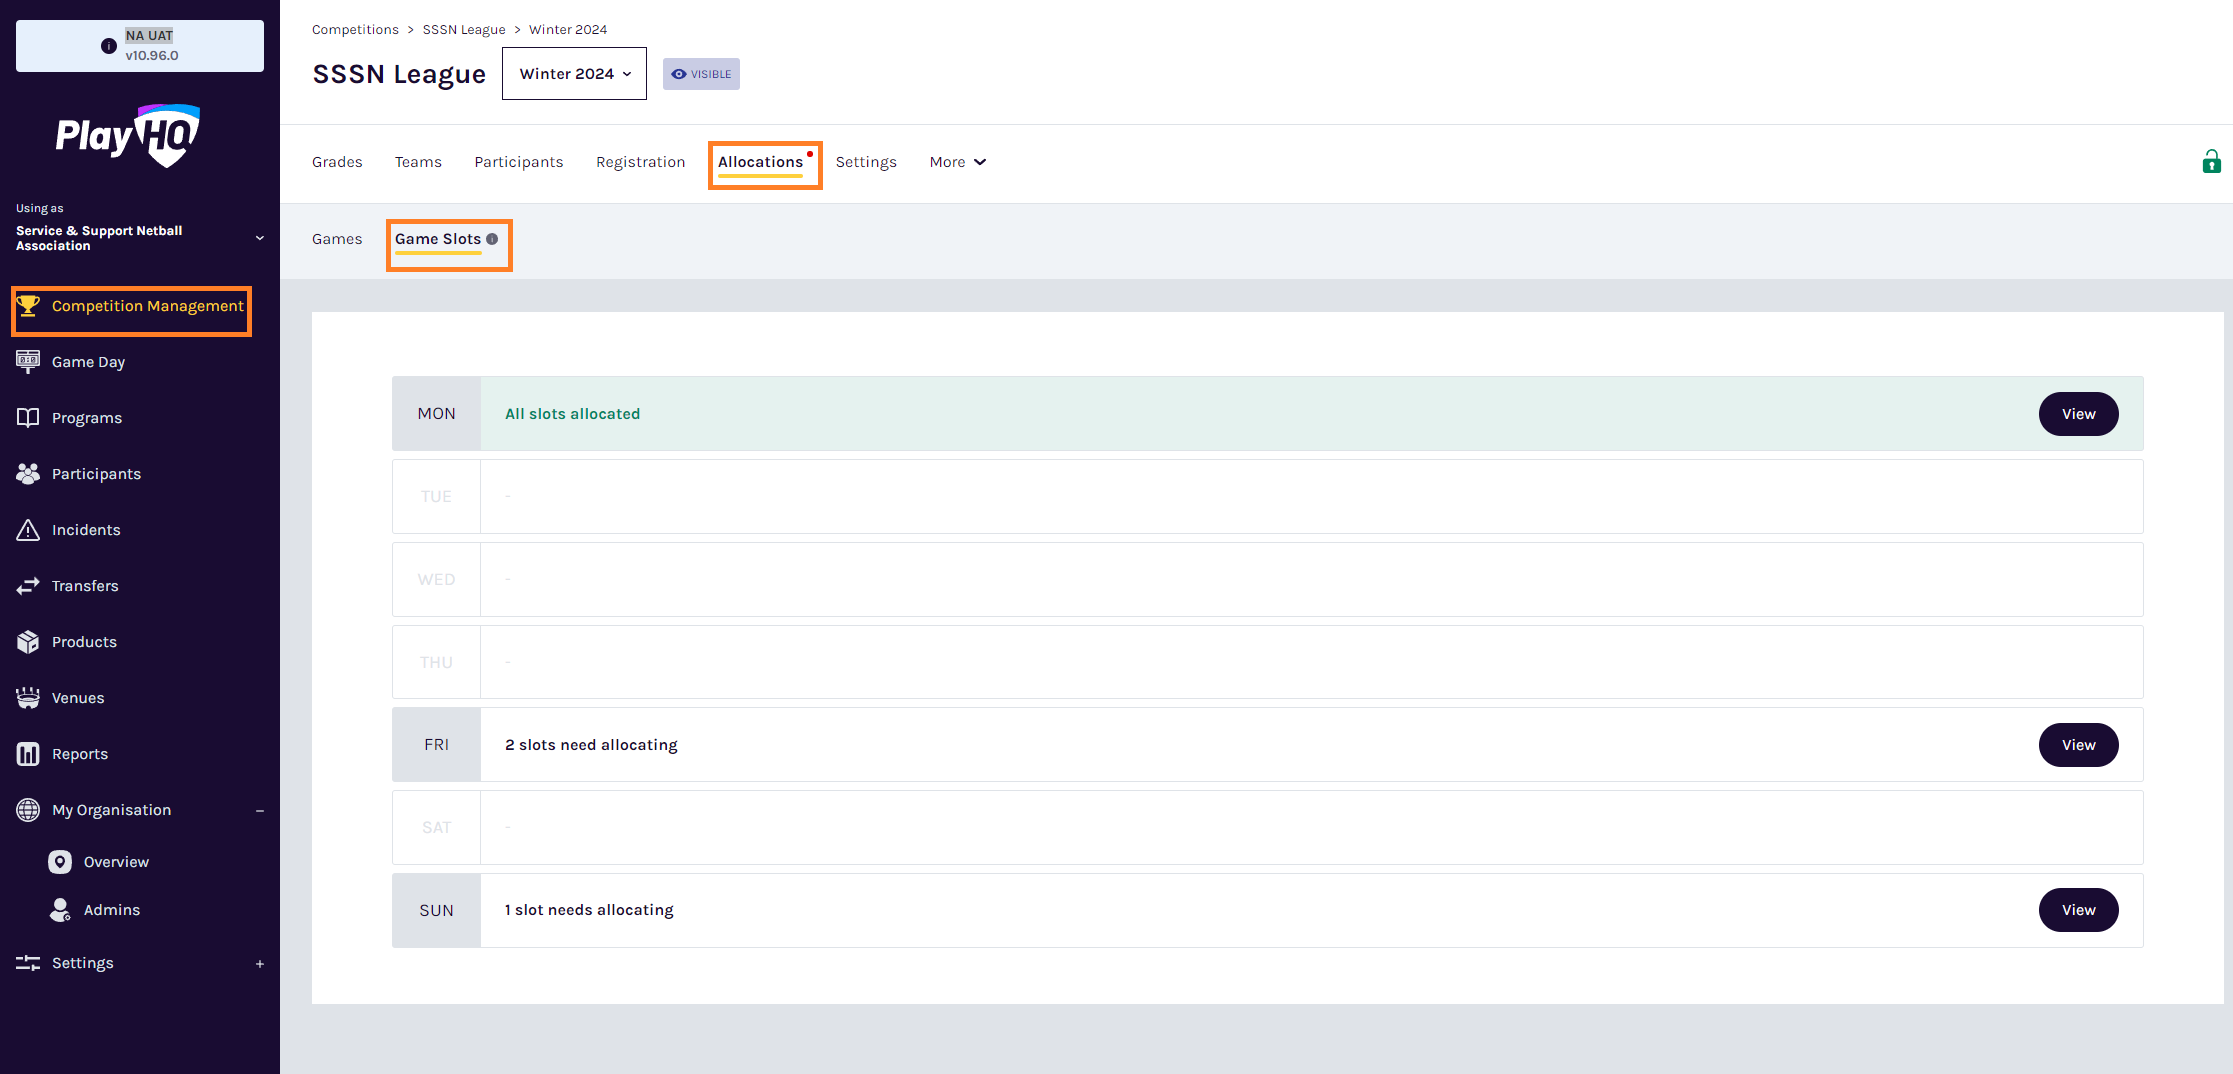Go to the Registration tab

(x=641, y=162)
